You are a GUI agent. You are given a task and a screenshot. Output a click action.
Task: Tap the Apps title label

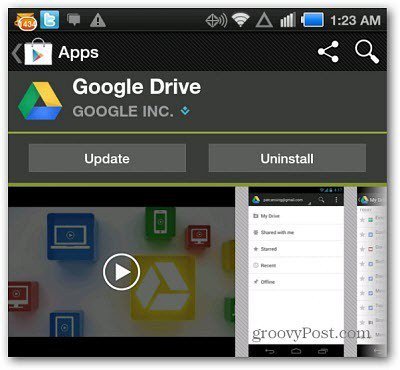click(x=79, y=52)
